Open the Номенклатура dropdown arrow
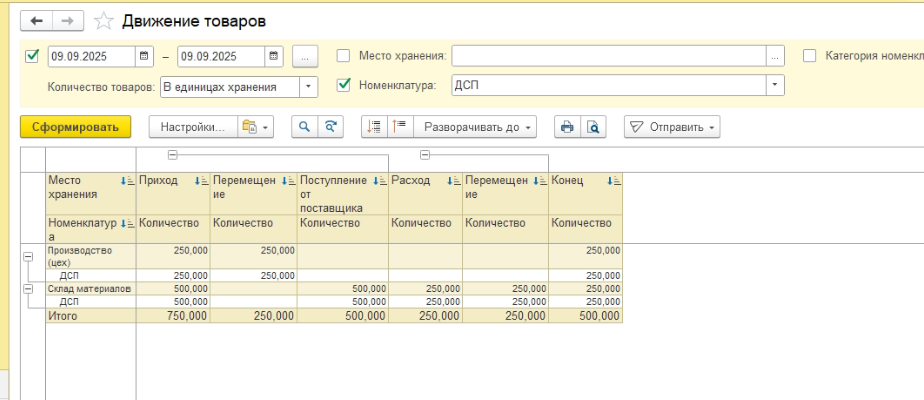The width and height of the screenshot is (924, 400). (775, 85)
